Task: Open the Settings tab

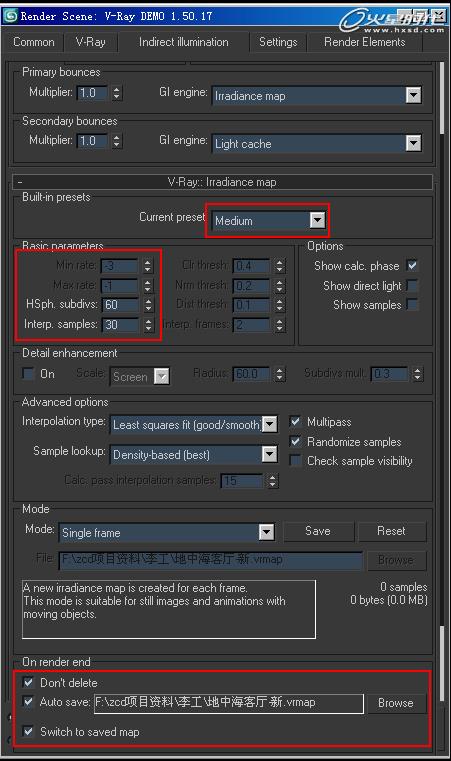Action: pos(278,42)
